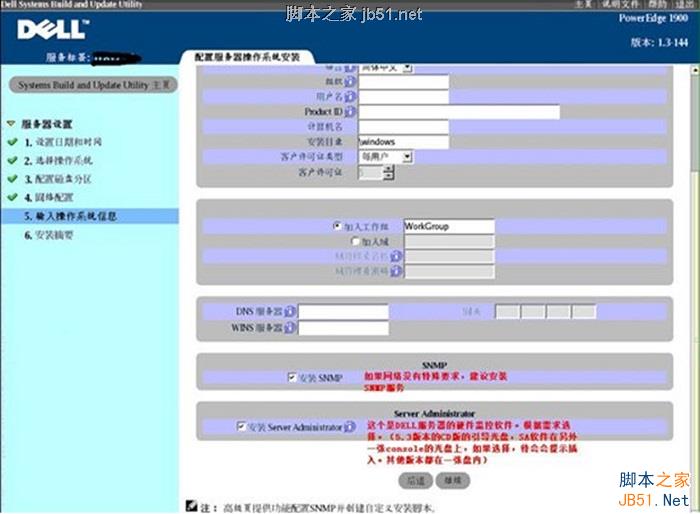Viewport: 700px width, 514px height.
Task: Toggle the 安装 Server Administrator checkbox
Action: click(x=241, y=426)
